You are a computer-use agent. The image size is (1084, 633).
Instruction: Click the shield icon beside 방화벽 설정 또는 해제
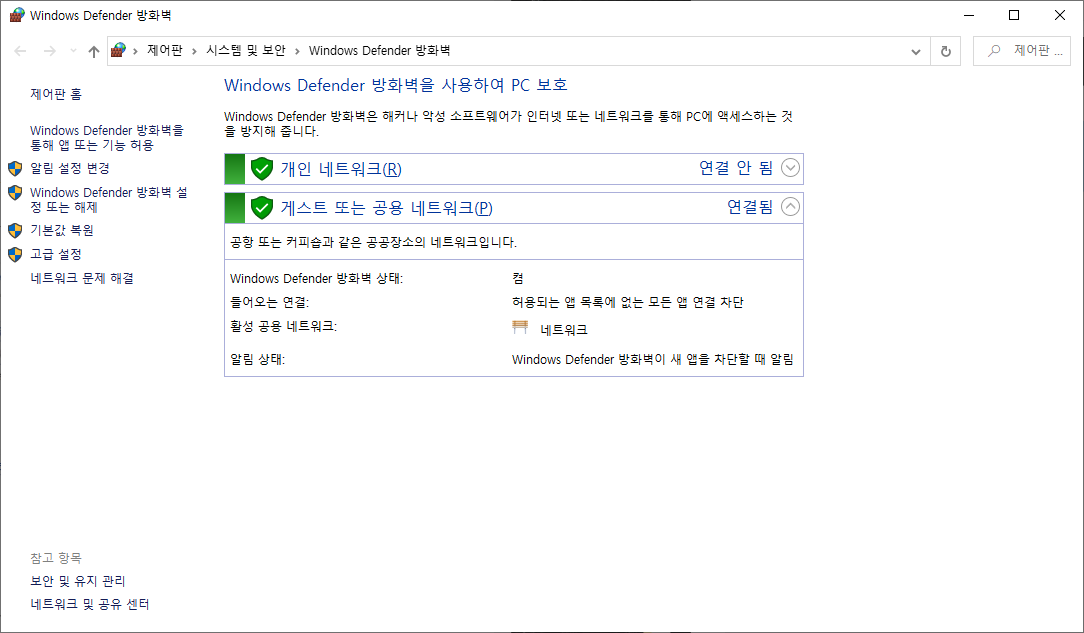tap(15, 193)
